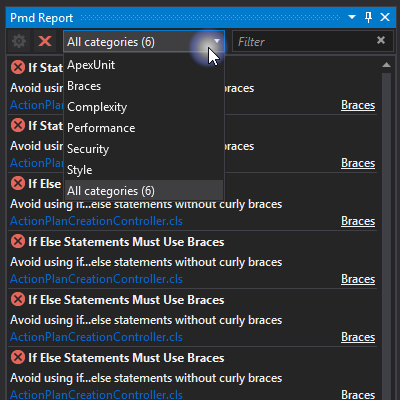
Task: Toggle the pin icon on the Pmd Report panel
Action: pos(368,17)
